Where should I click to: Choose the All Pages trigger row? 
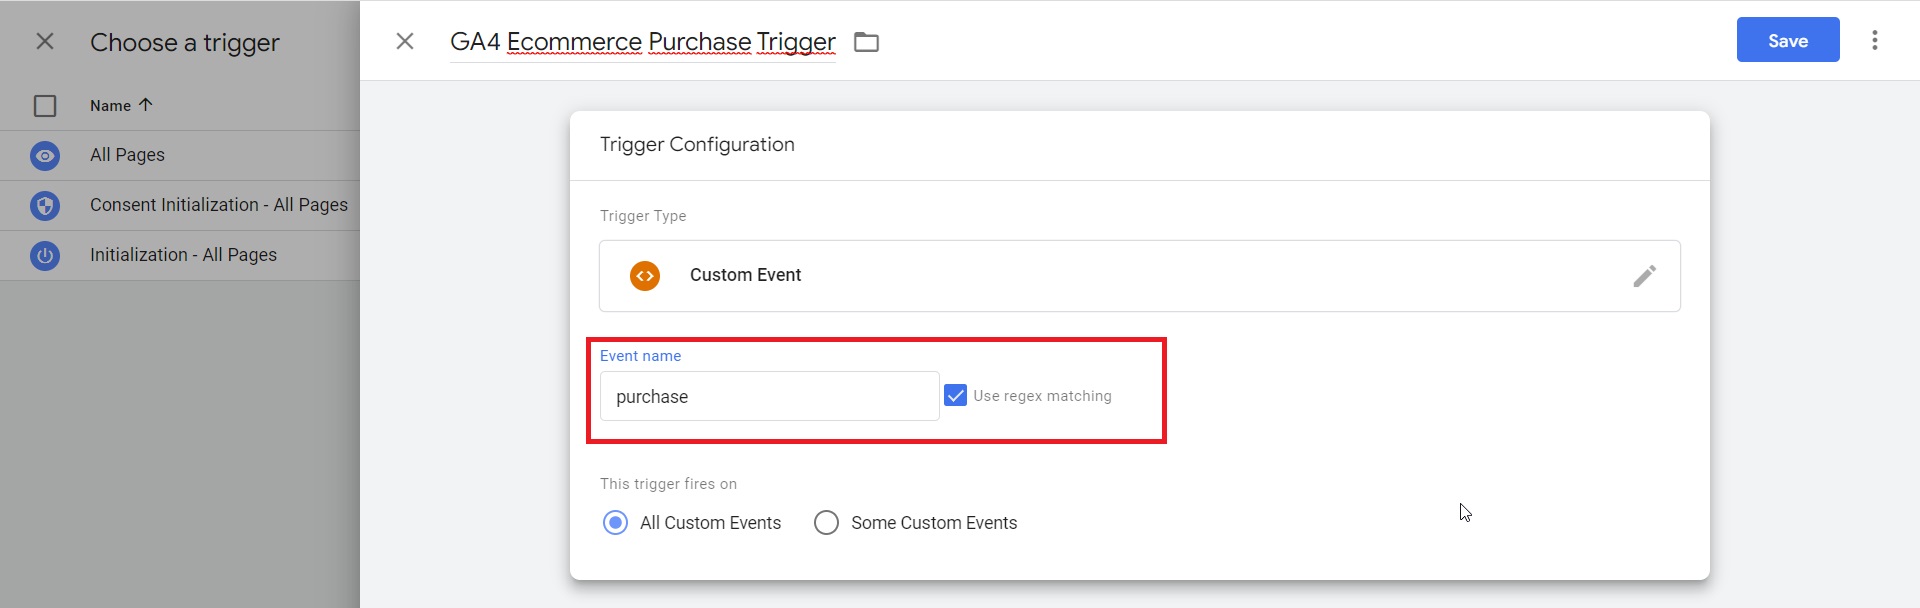[x=180, y=155]
